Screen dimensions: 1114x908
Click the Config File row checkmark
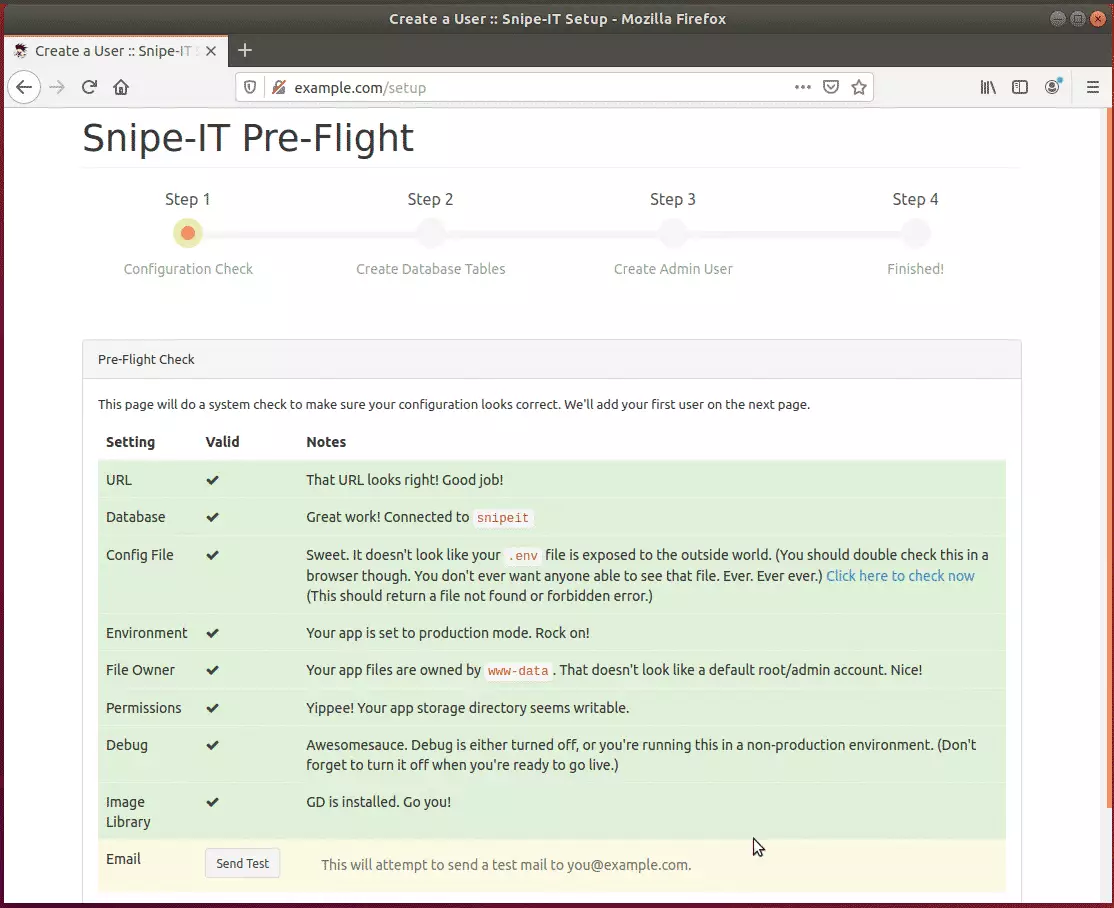click(212, 556)
